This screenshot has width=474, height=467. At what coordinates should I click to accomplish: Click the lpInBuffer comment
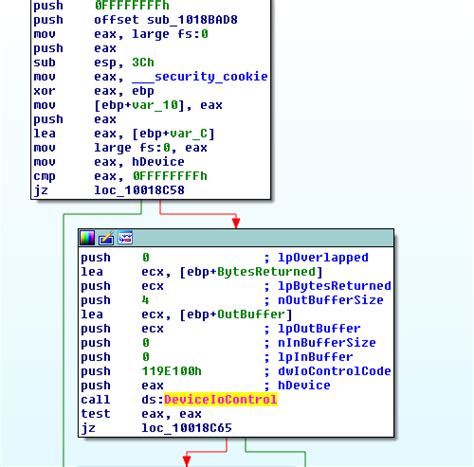(315, 357)
